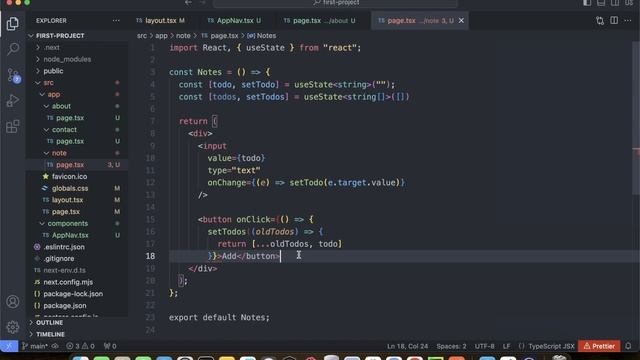Viewport: 640px width, 360px height.
Task: Click the notifications bell in status bar
Action: [629, 346]
